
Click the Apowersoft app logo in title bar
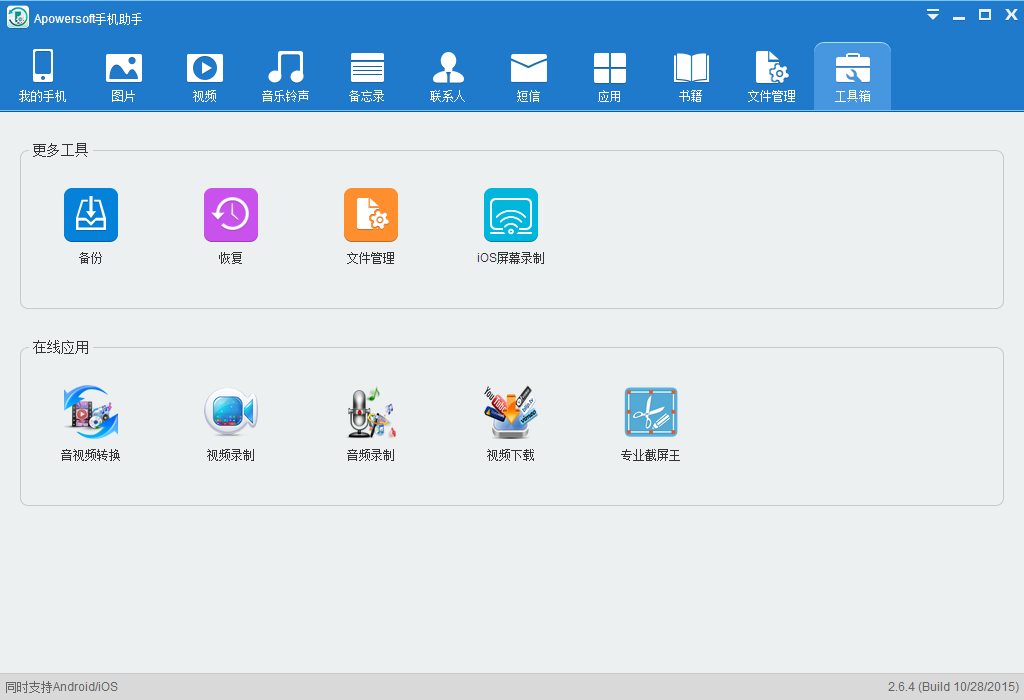(18, 18)
